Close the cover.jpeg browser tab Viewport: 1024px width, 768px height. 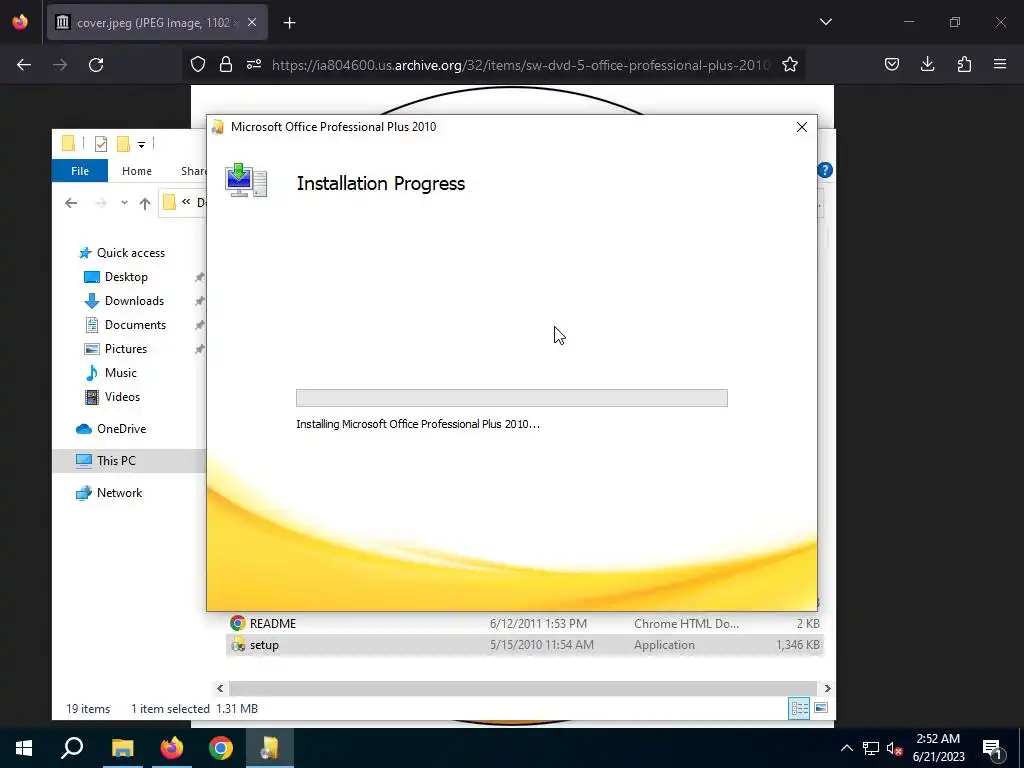click(x=252, y=22)
